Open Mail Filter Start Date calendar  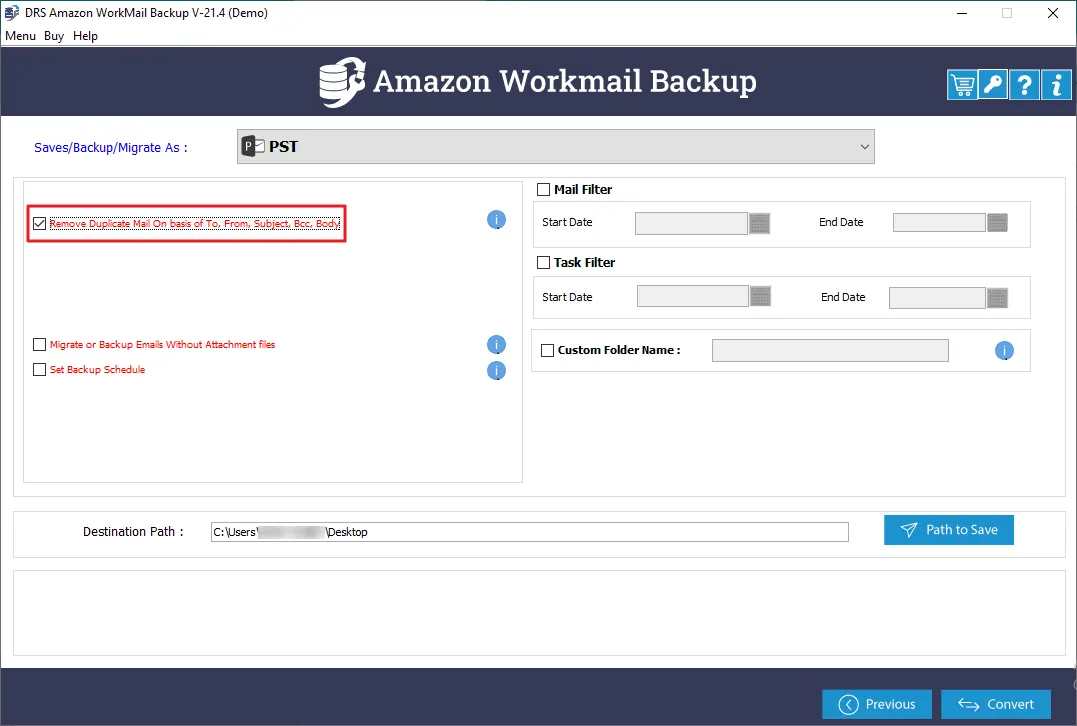pyautogui.click(x=759, y=223)
